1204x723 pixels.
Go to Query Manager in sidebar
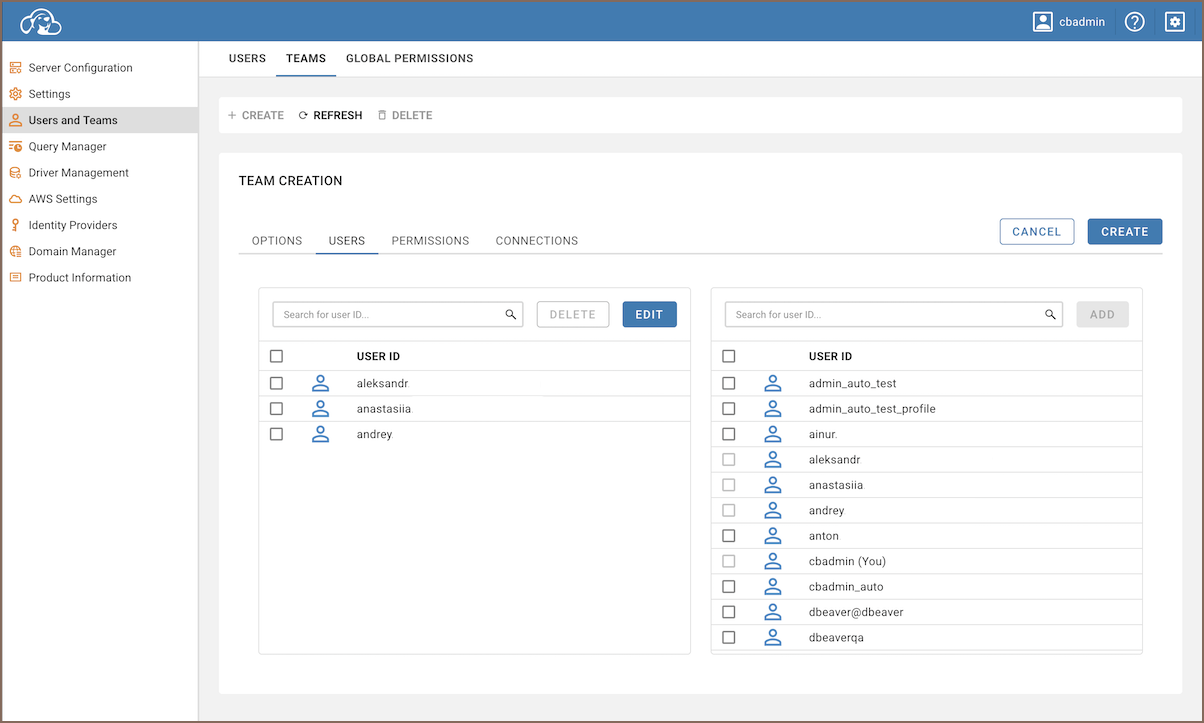[x=67, y=146]
